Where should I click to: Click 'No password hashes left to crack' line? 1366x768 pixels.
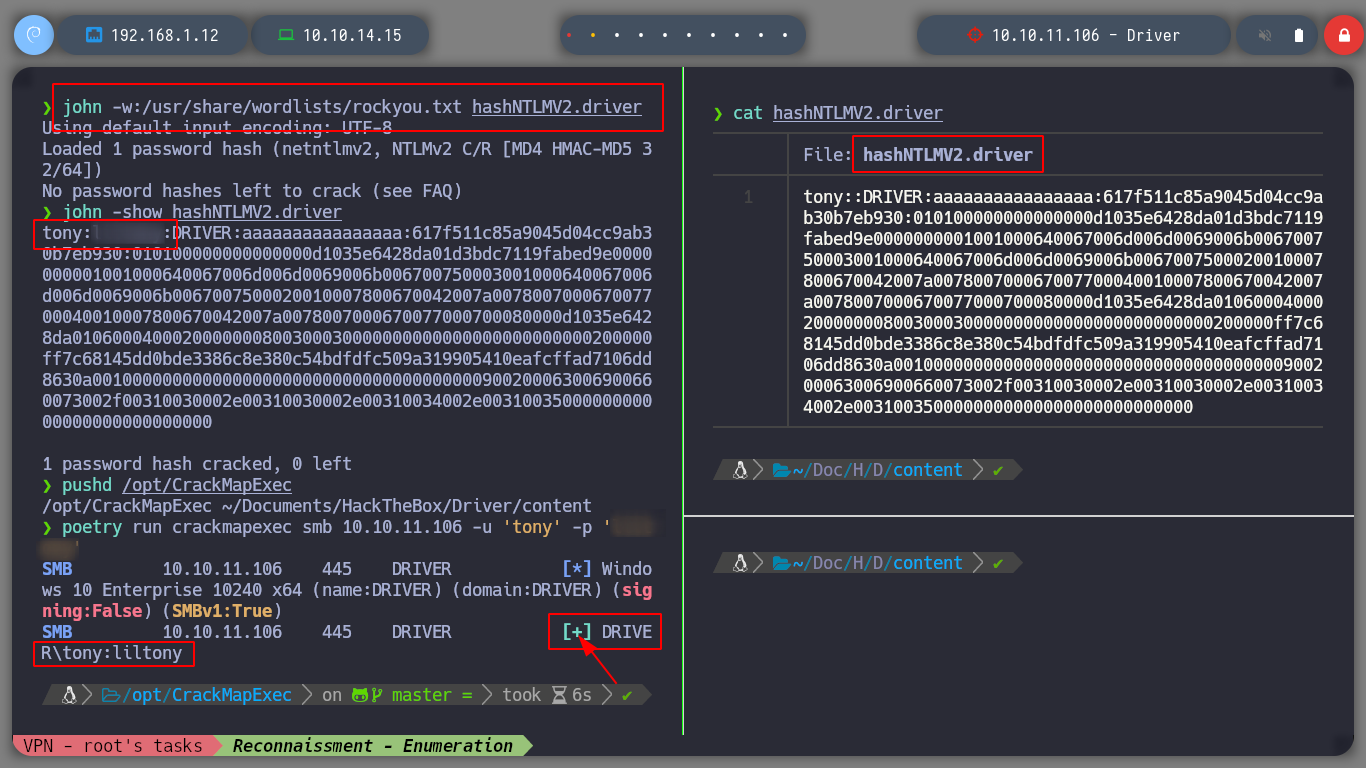(x=252, y=190)
